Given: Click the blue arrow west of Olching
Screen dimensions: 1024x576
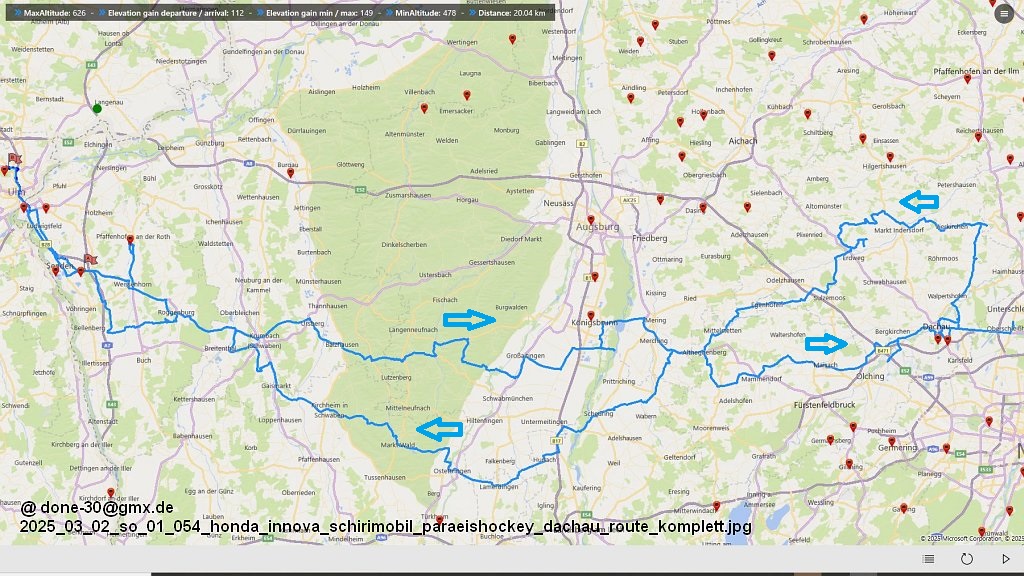Looking at the screenshot, I should [x=826, y=345].
